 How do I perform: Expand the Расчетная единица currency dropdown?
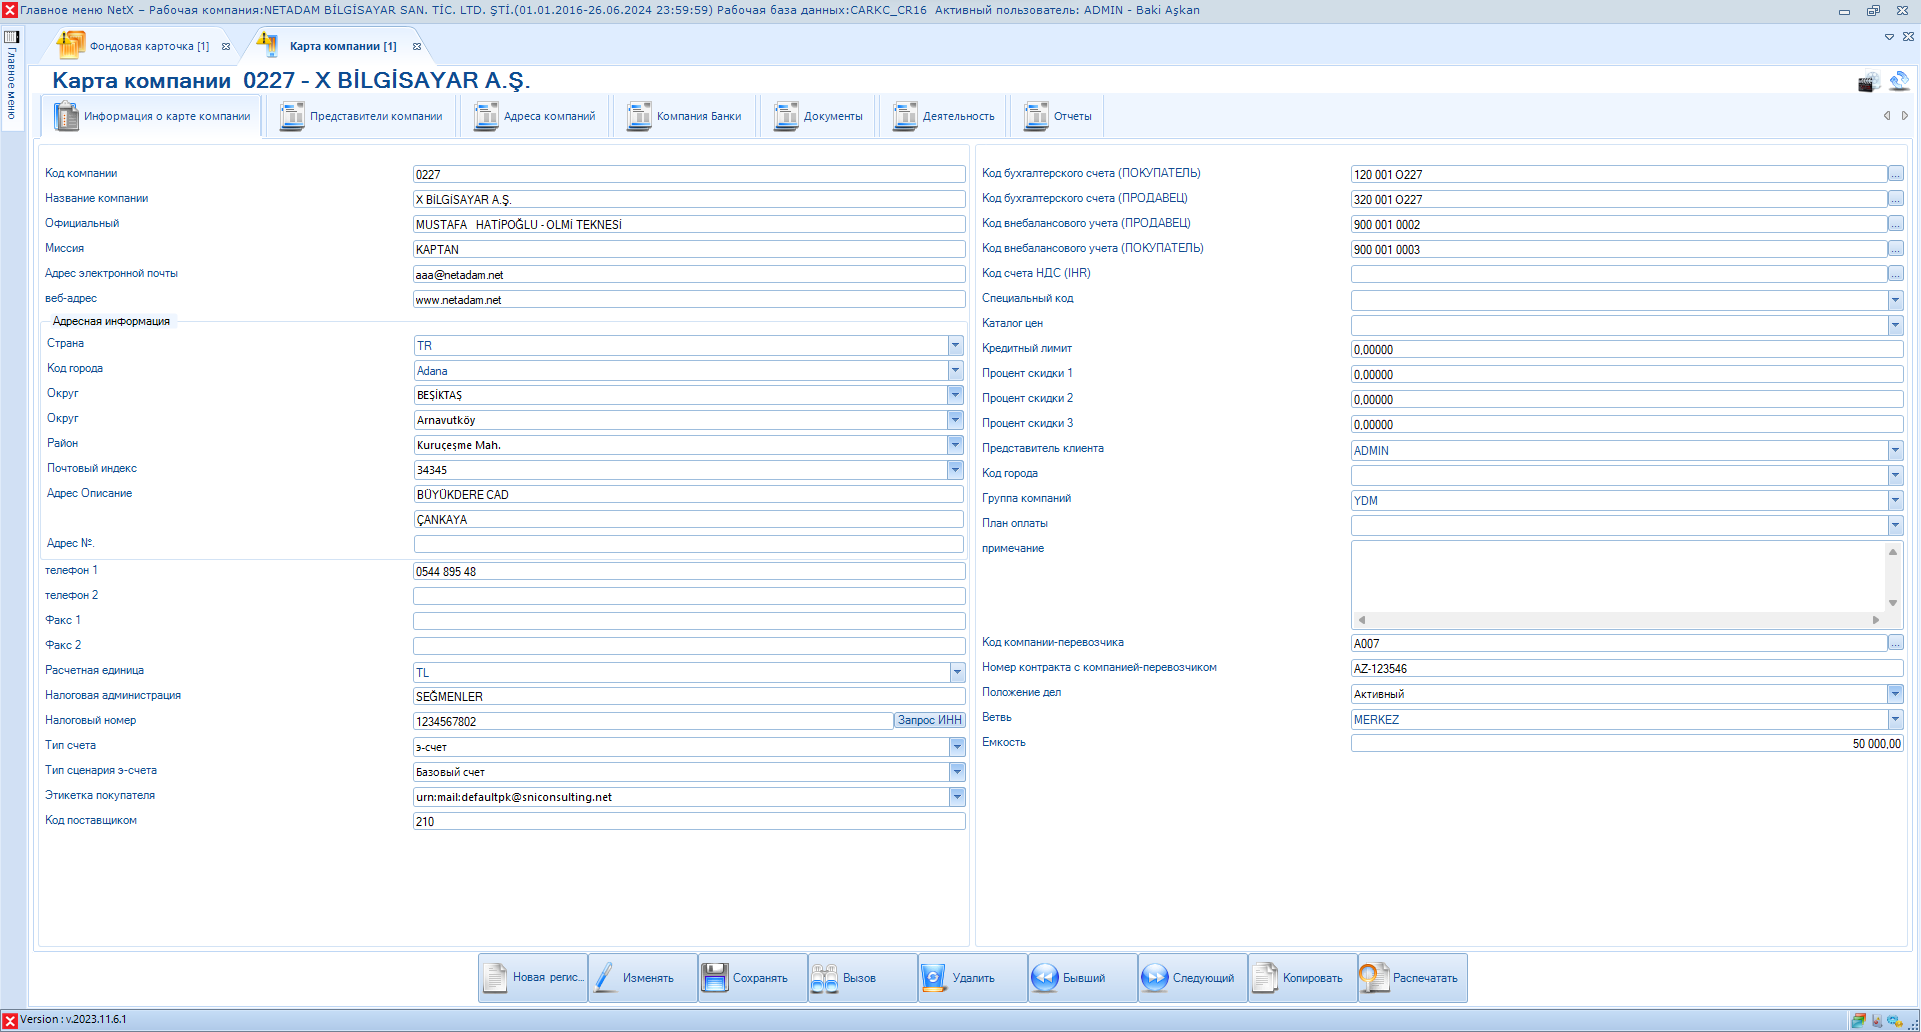[957, 672]
